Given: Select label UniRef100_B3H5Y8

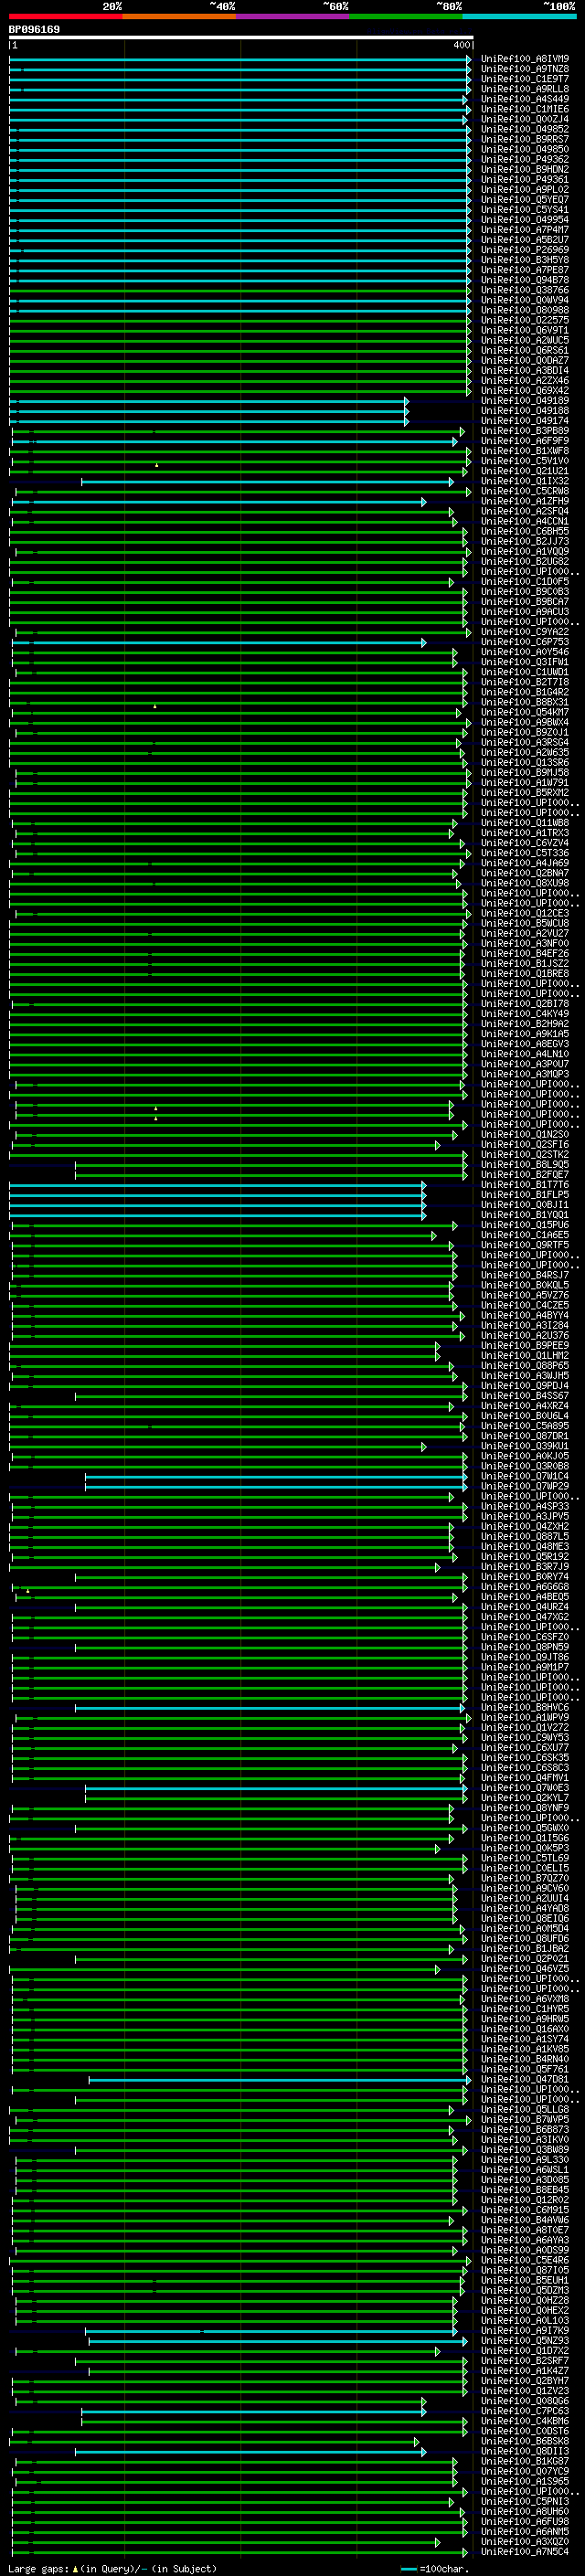Looking at the screenshot, I should coord(525,260).
